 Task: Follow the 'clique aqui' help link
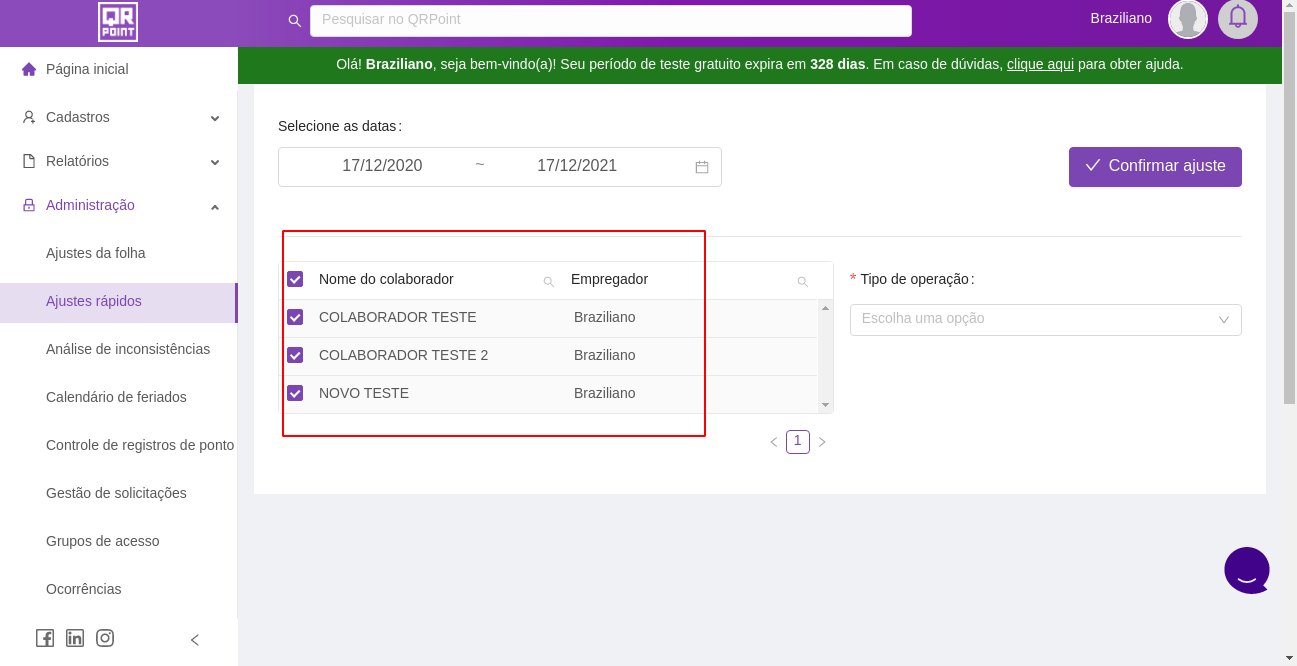coord(1040,64)
